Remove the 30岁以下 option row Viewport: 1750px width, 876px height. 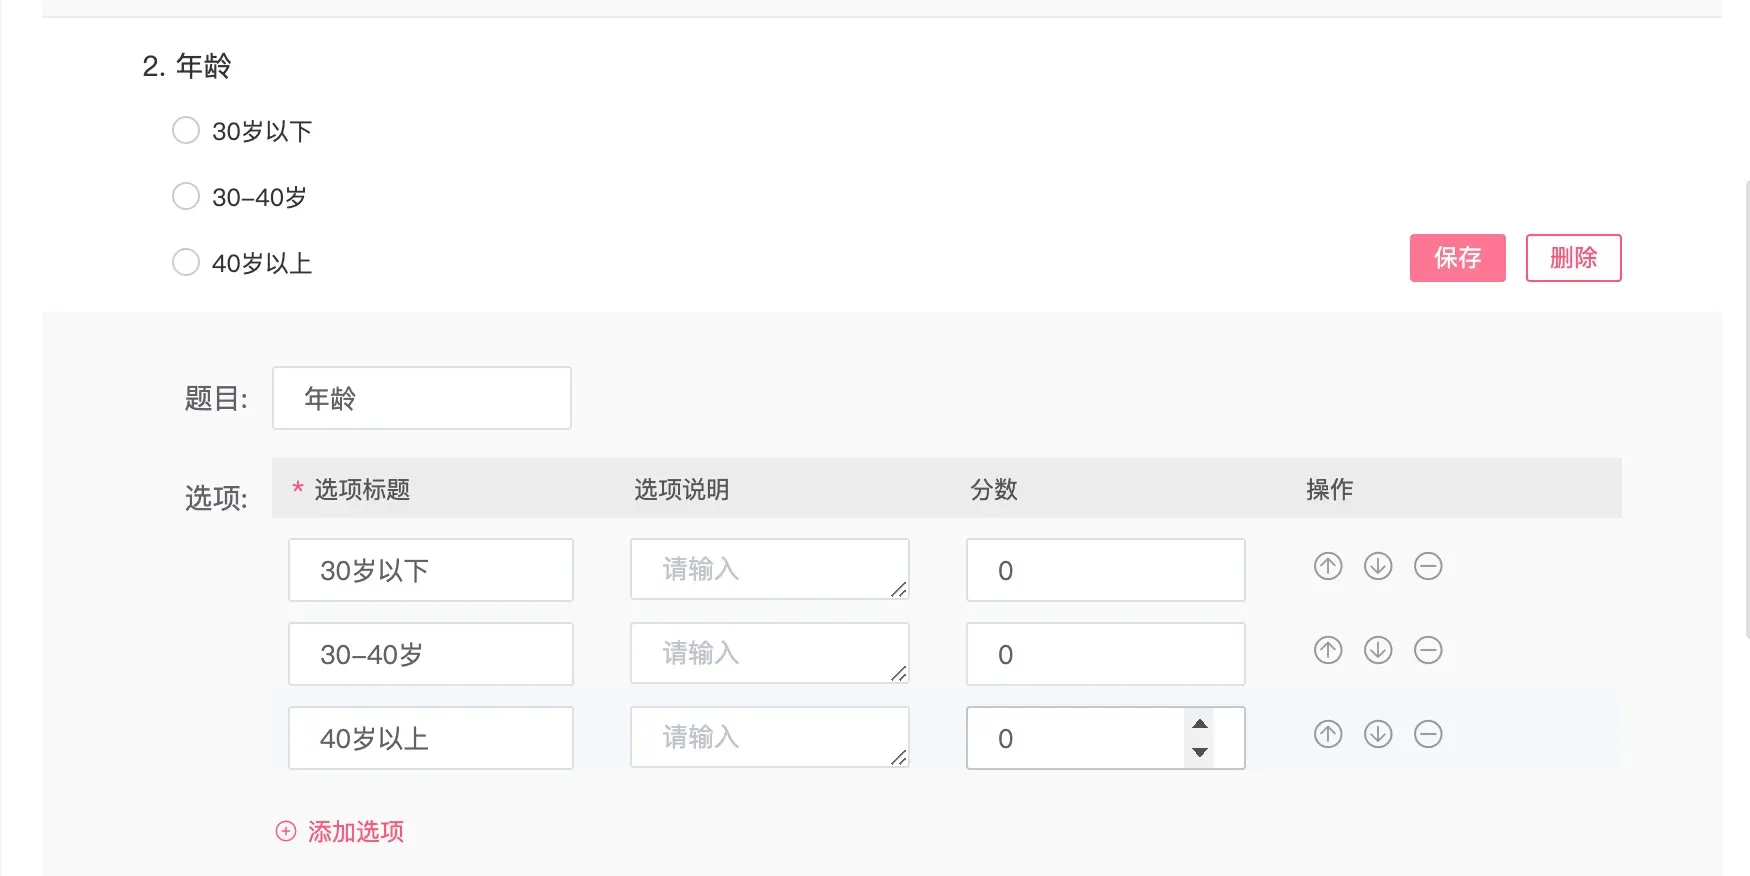click(x=1428, y=567)
